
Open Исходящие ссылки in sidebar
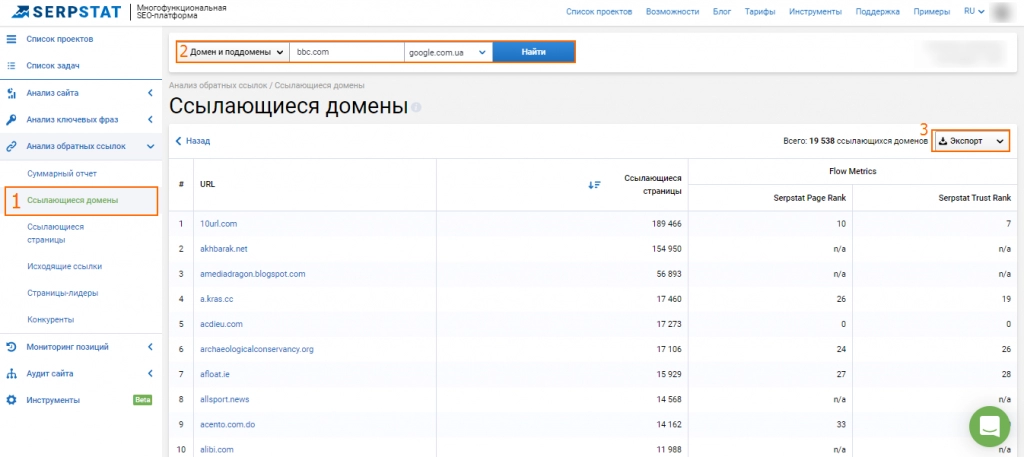coord(65,267)
